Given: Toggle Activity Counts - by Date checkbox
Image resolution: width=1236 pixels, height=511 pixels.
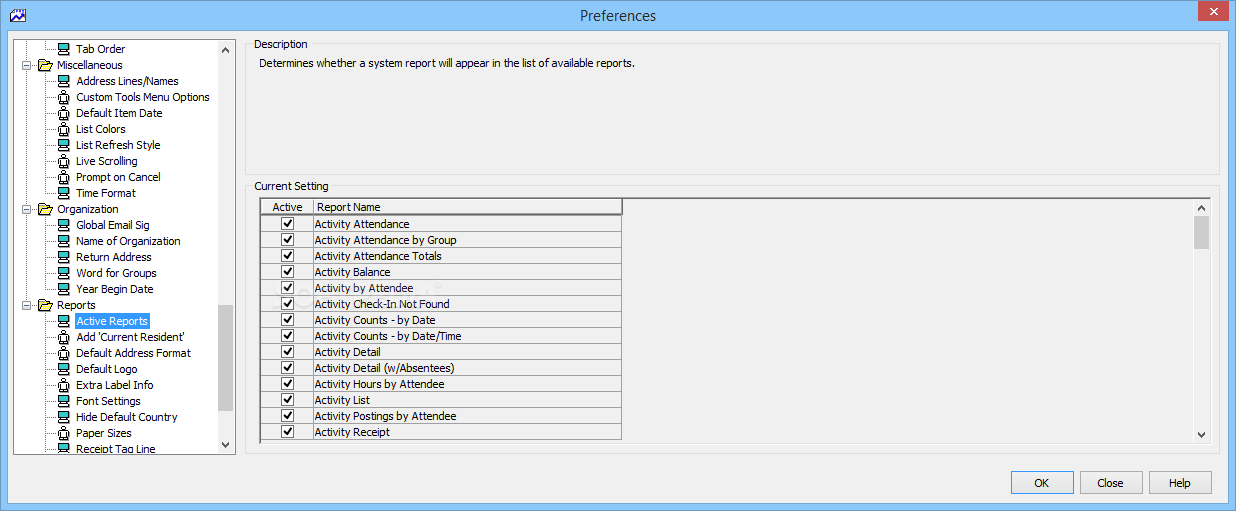Looking at the screenshot, I should [288, 320].
